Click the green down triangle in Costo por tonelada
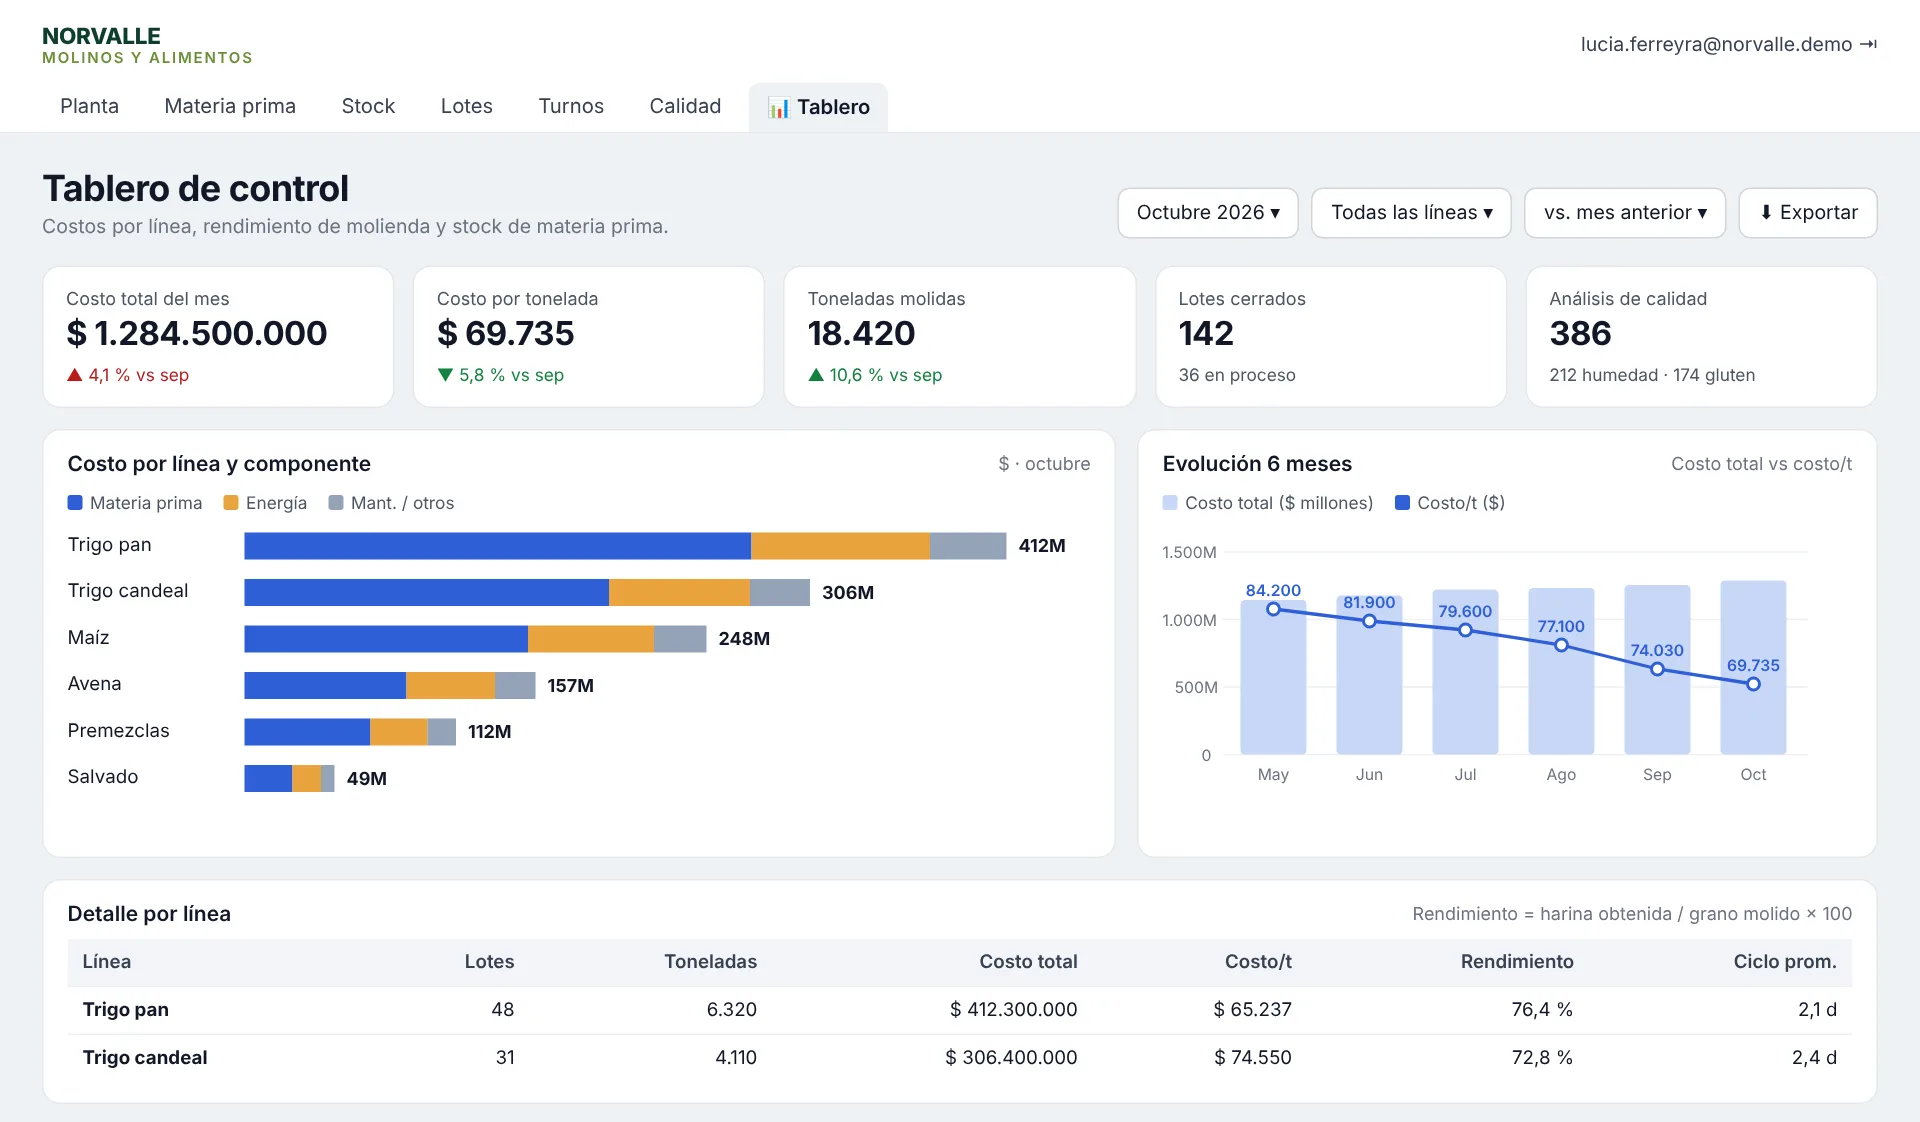 pos(445,375)
